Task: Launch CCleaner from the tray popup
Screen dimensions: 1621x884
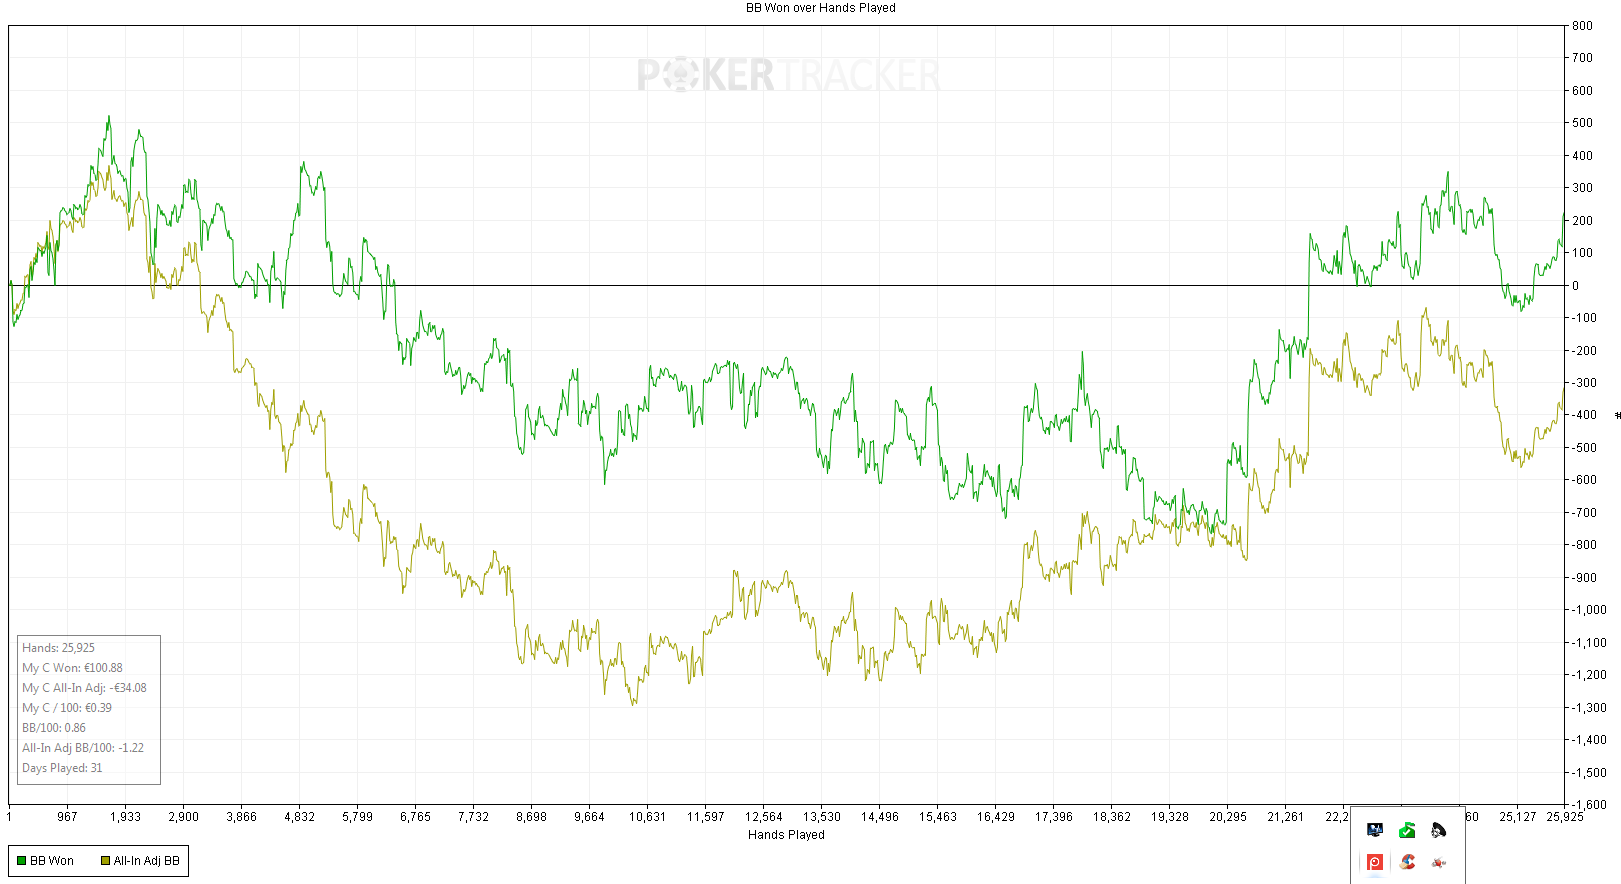Action: point(1407,862)
